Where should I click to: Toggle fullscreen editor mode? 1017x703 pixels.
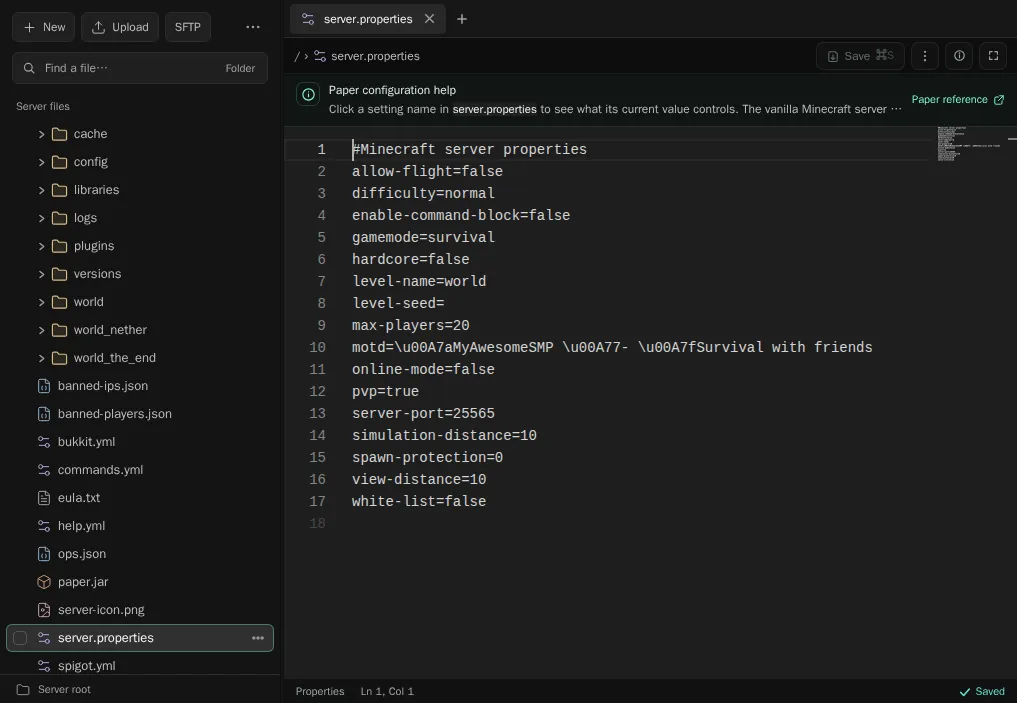coord(993,56)
